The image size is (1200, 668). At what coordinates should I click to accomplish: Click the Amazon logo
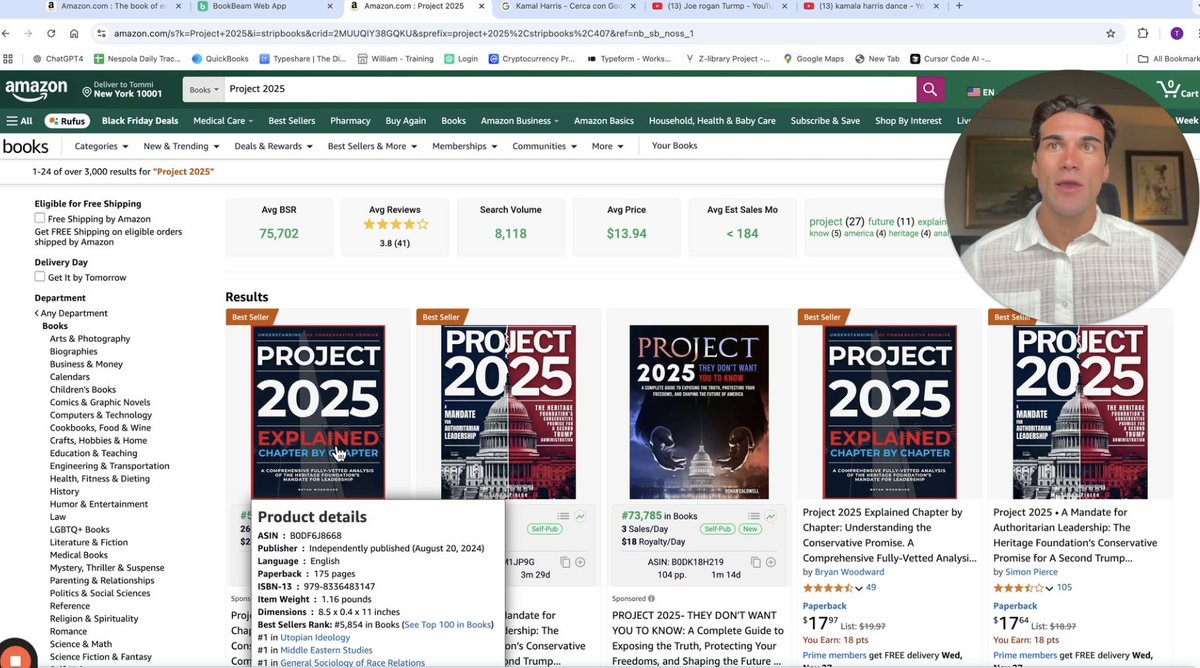[x=36, y=90]
